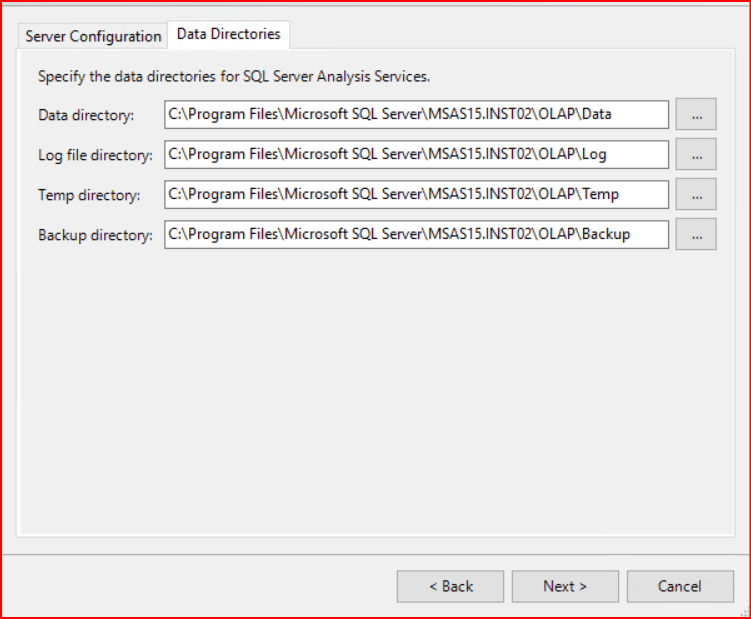
Task: Select the Temp directory text box
Action: pyautogui.click(x=416, y=195)
